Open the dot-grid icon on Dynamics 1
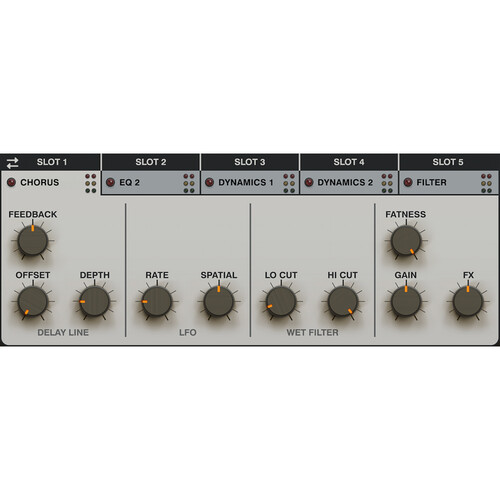Screen dimensions: 500x500 click(289, 183)
